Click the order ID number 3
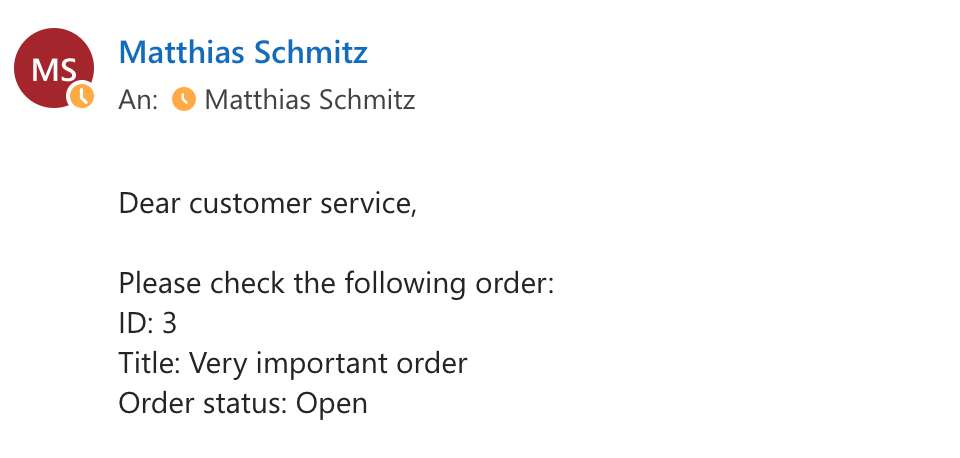Image resolution: width=960 pixels, height=458 pixels. click(x=170, y=324)
